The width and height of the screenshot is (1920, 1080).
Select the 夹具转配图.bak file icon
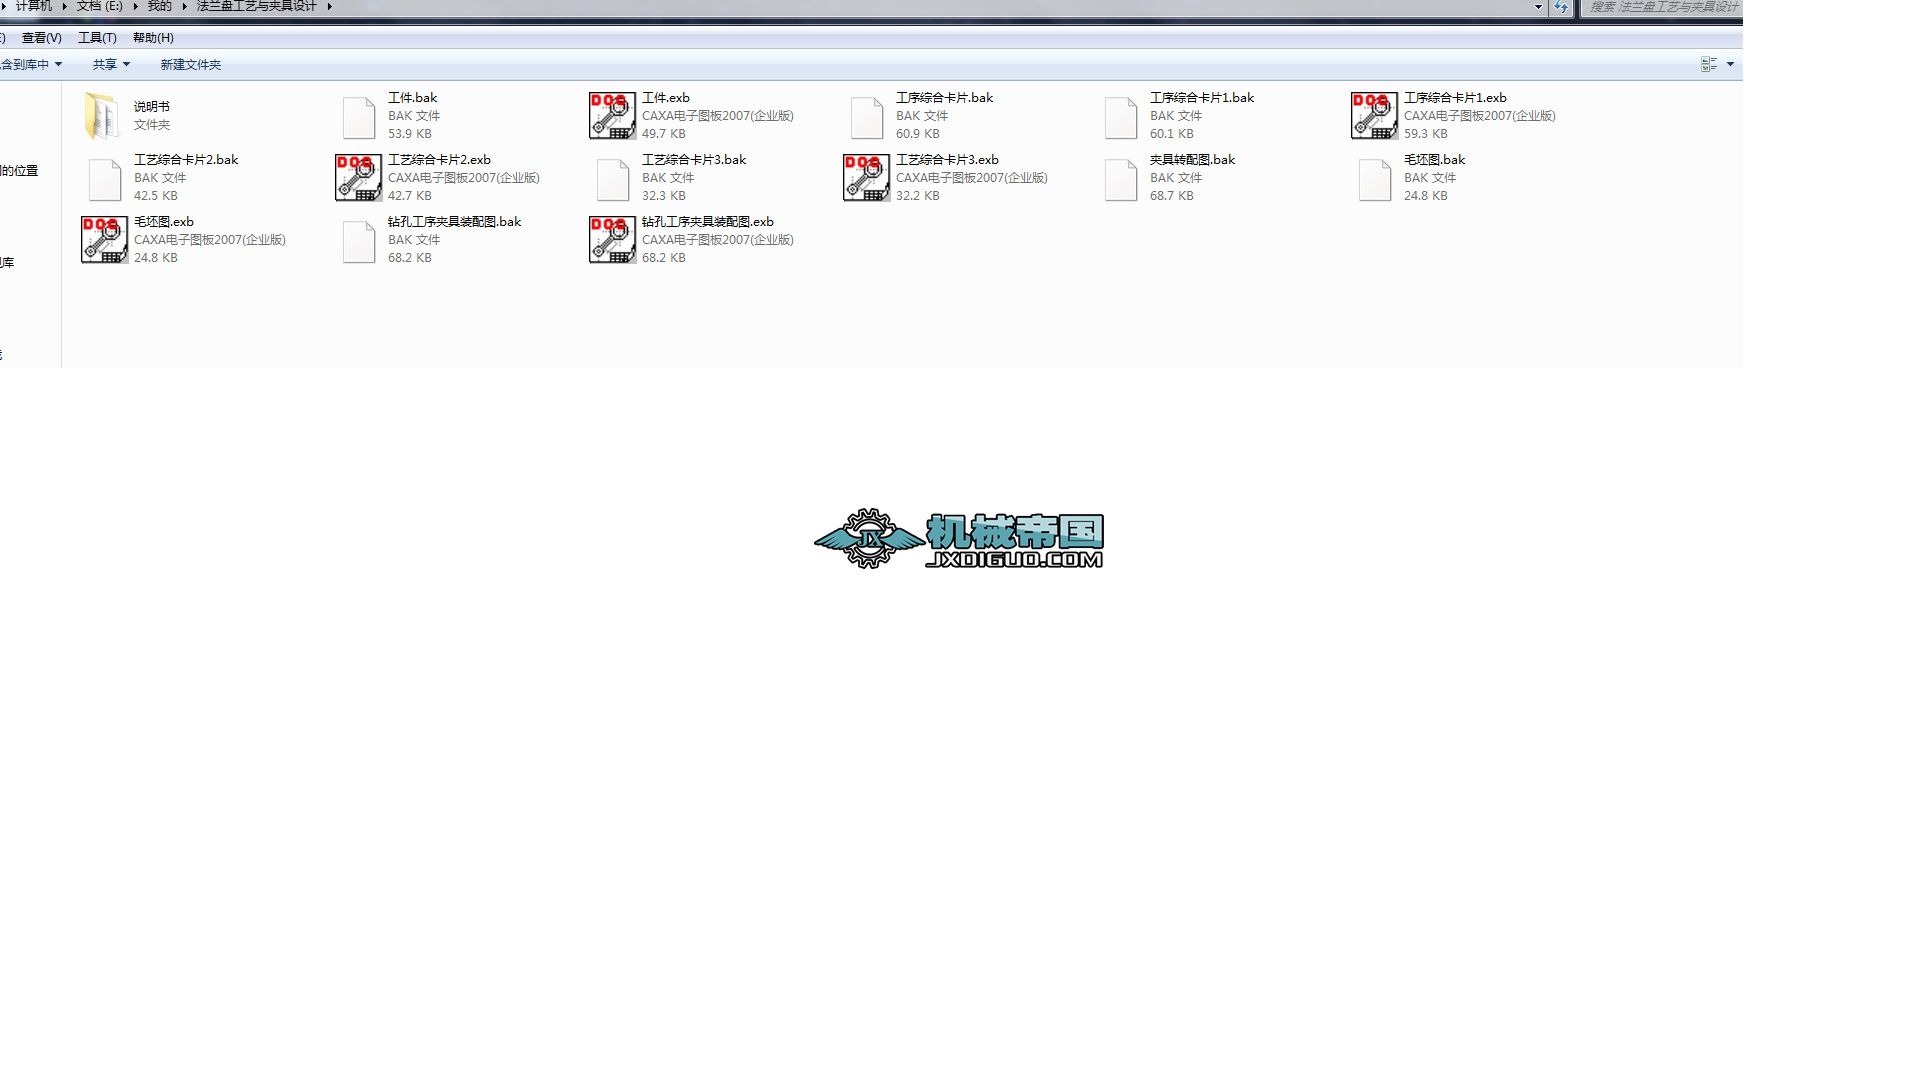[1120, 178]
